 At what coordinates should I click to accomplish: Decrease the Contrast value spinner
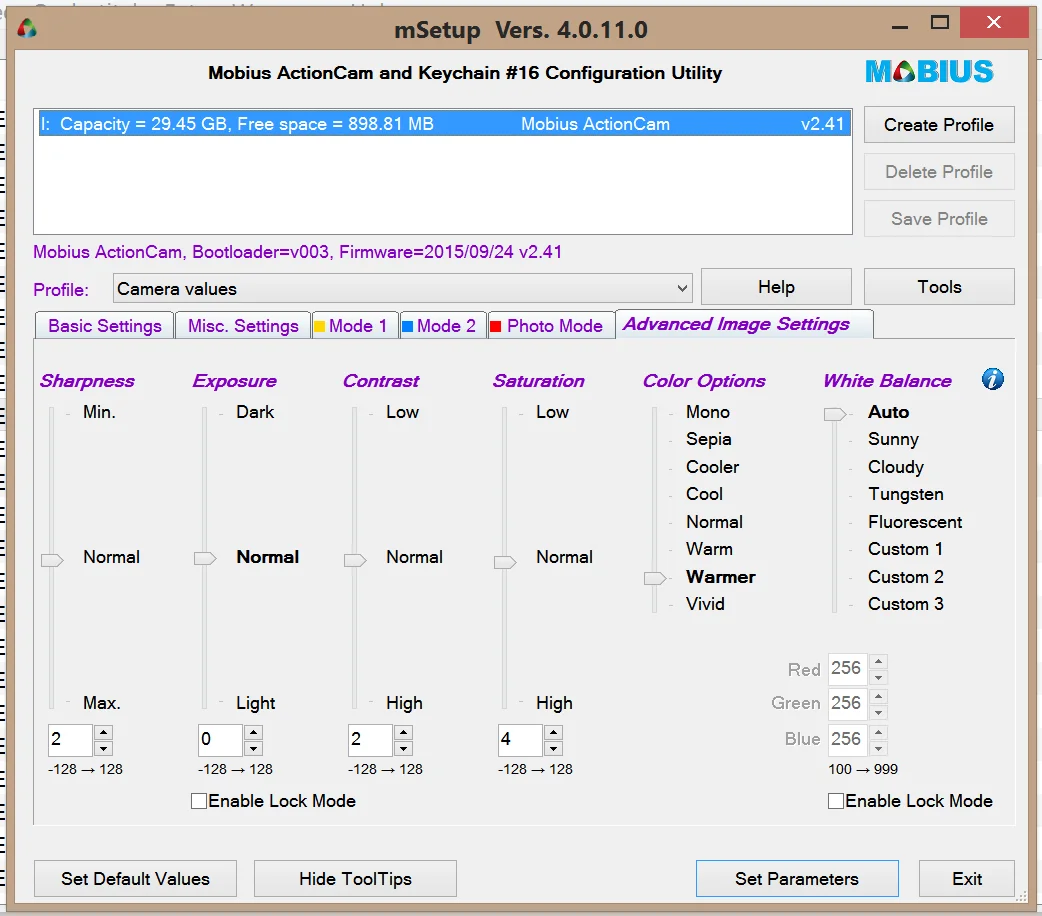(x=403, y=748)
